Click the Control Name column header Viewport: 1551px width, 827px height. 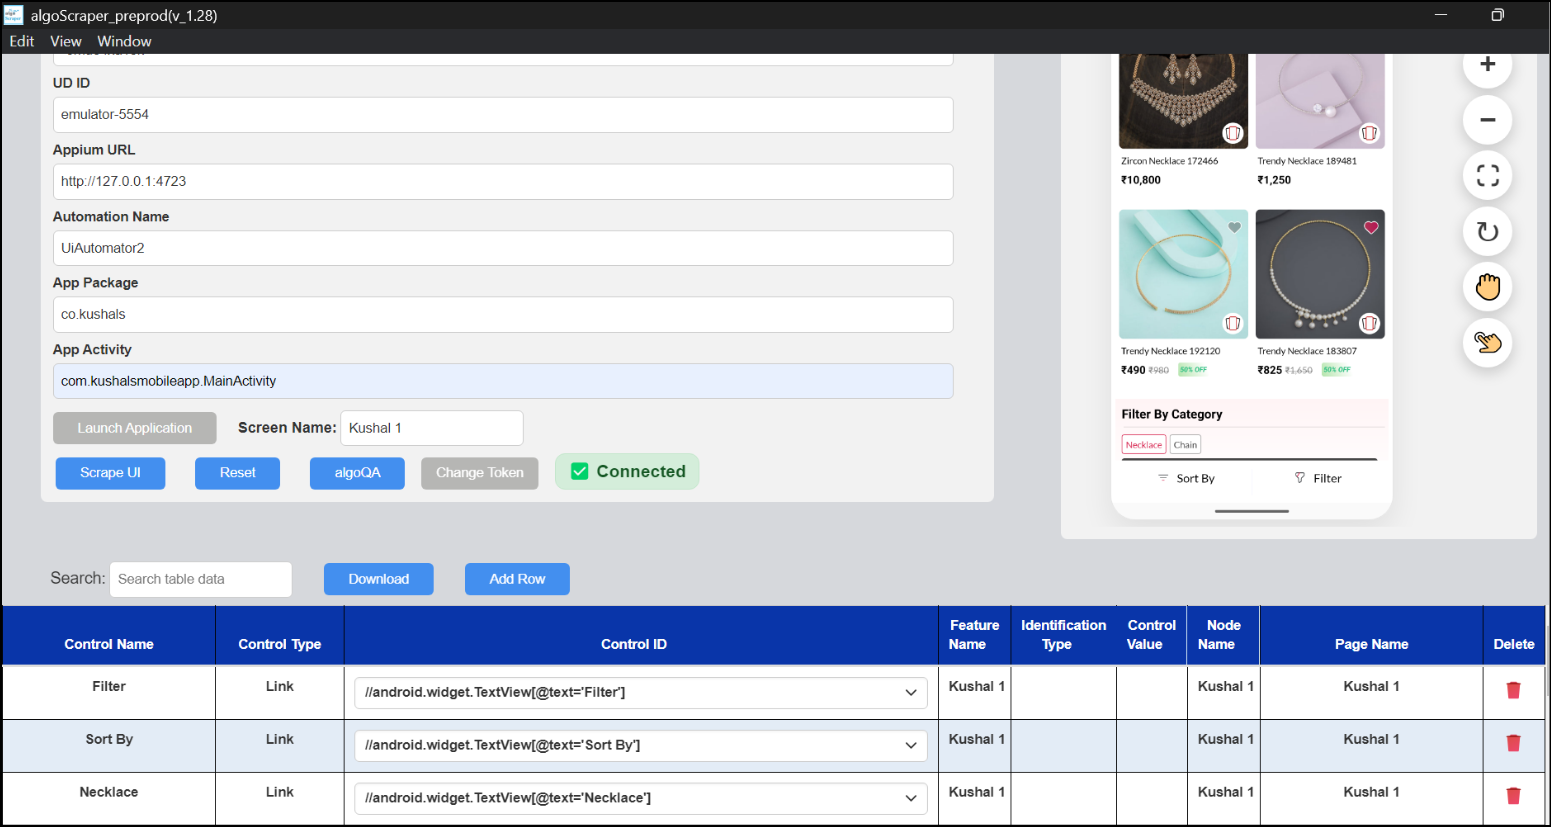pyautogui.click(x=109, y=644)
